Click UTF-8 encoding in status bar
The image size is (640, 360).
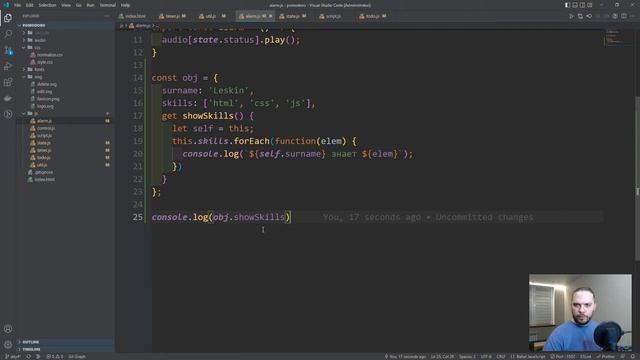[x=486, y=357]
